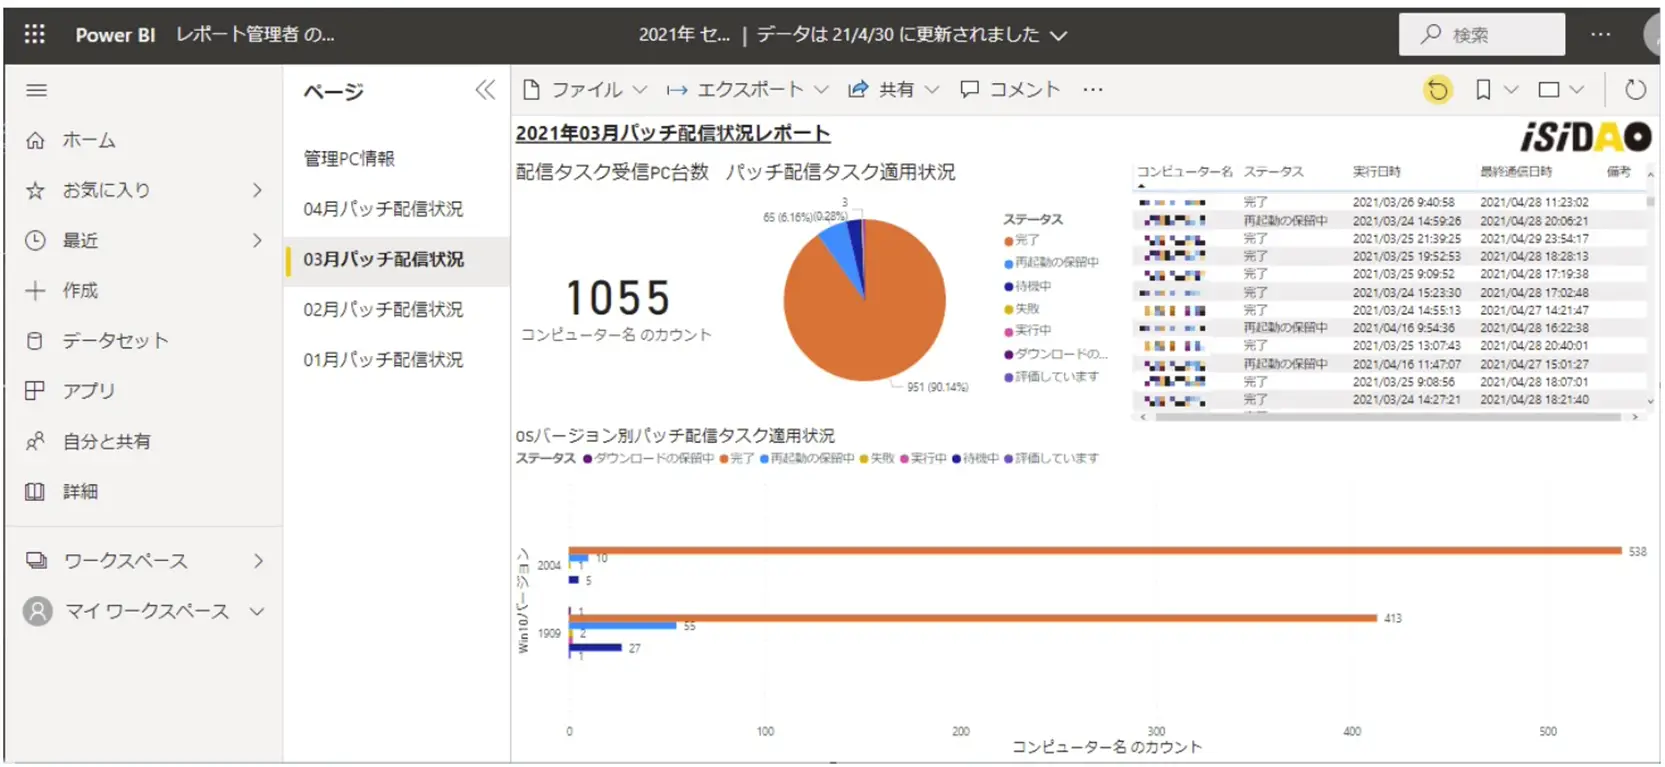
Task: Select the 03月パッチ配信状況 page
Action: (397, 259)
